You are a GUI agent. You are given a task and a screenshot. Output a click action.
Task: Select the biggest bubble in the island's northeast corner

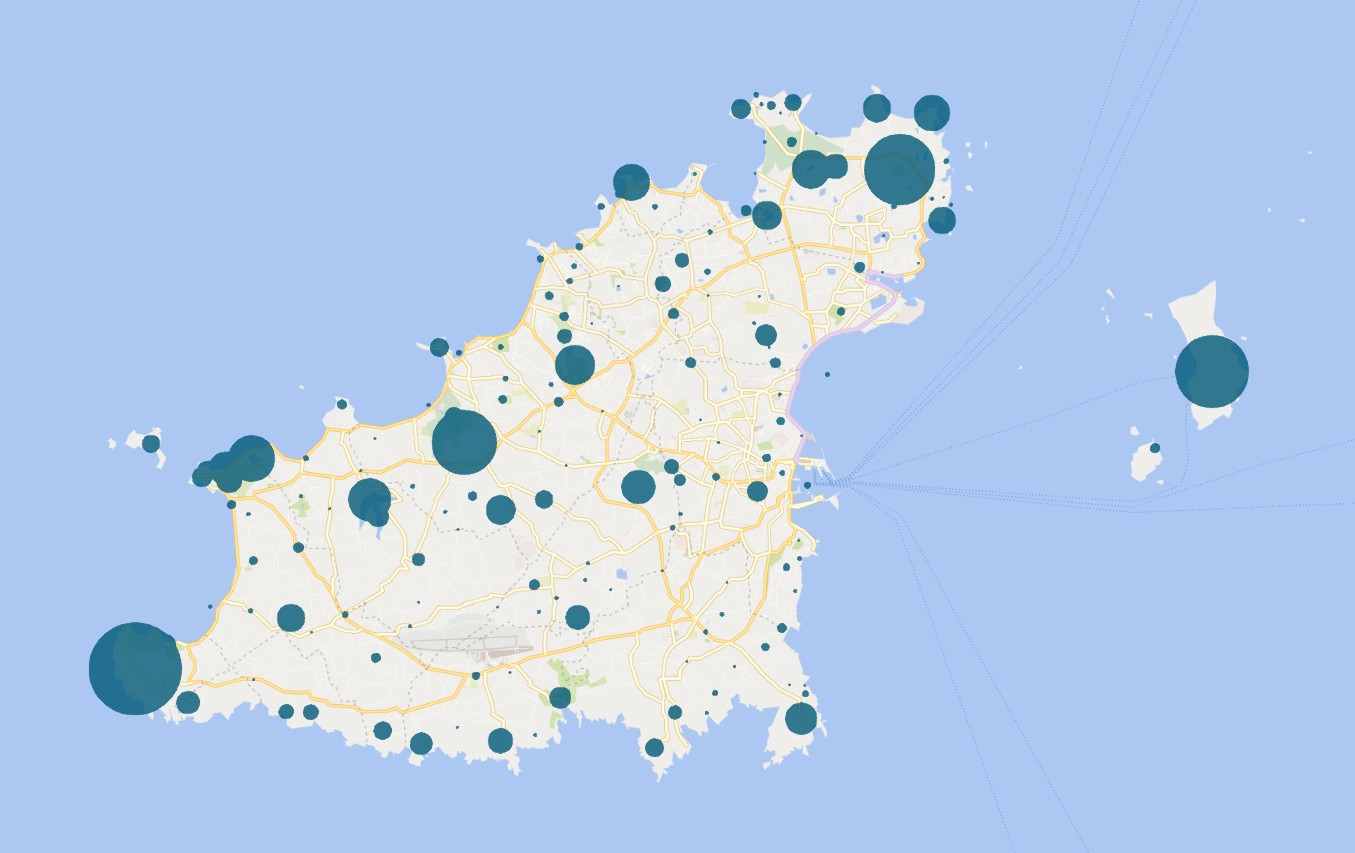click(899, 170)
